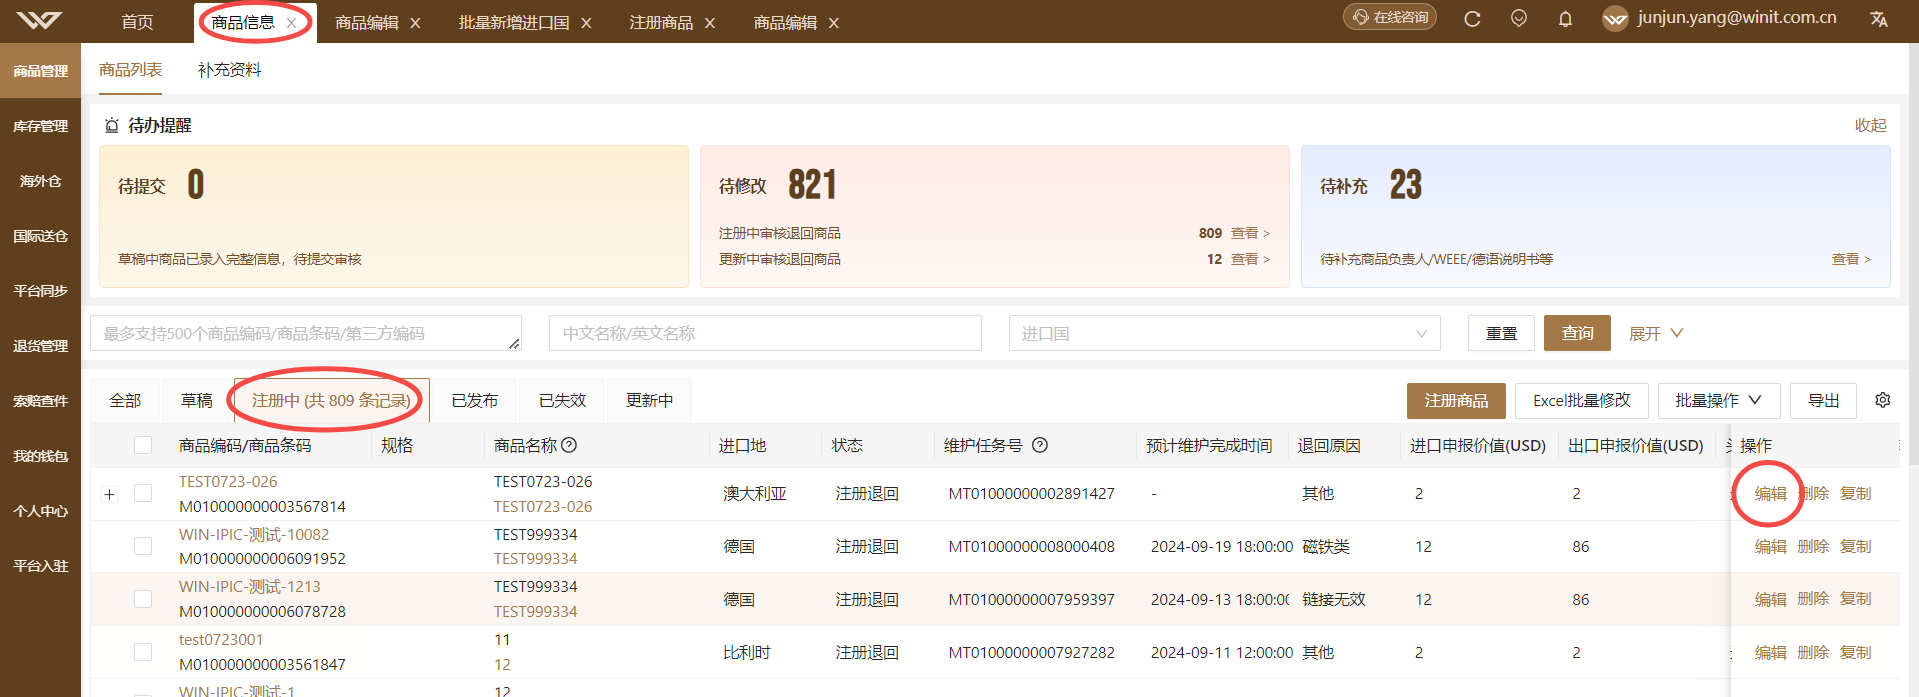Toggle the select-all checkbox in the table header
Image resolution: width=1919 pixels, height=697 pixels.
(x=143, y=445)
